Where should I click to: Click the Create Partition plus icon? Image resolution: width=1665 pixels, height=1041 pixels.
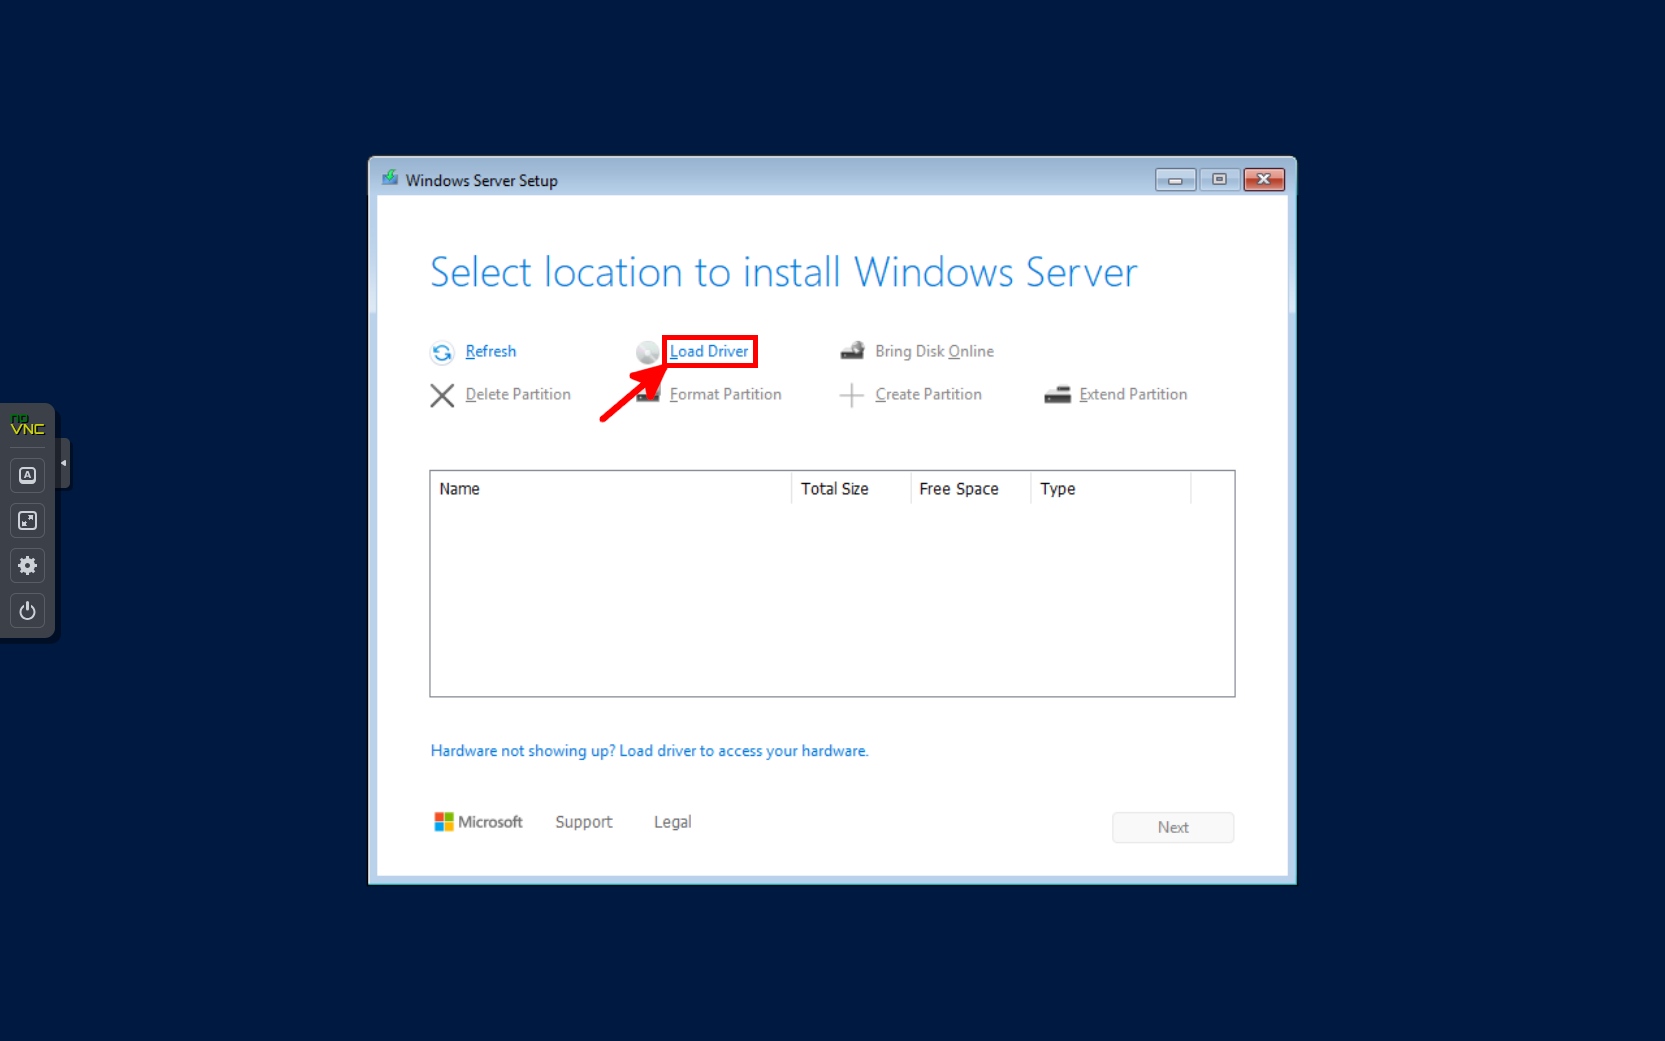pyautogui.click(x=851, y=395)
